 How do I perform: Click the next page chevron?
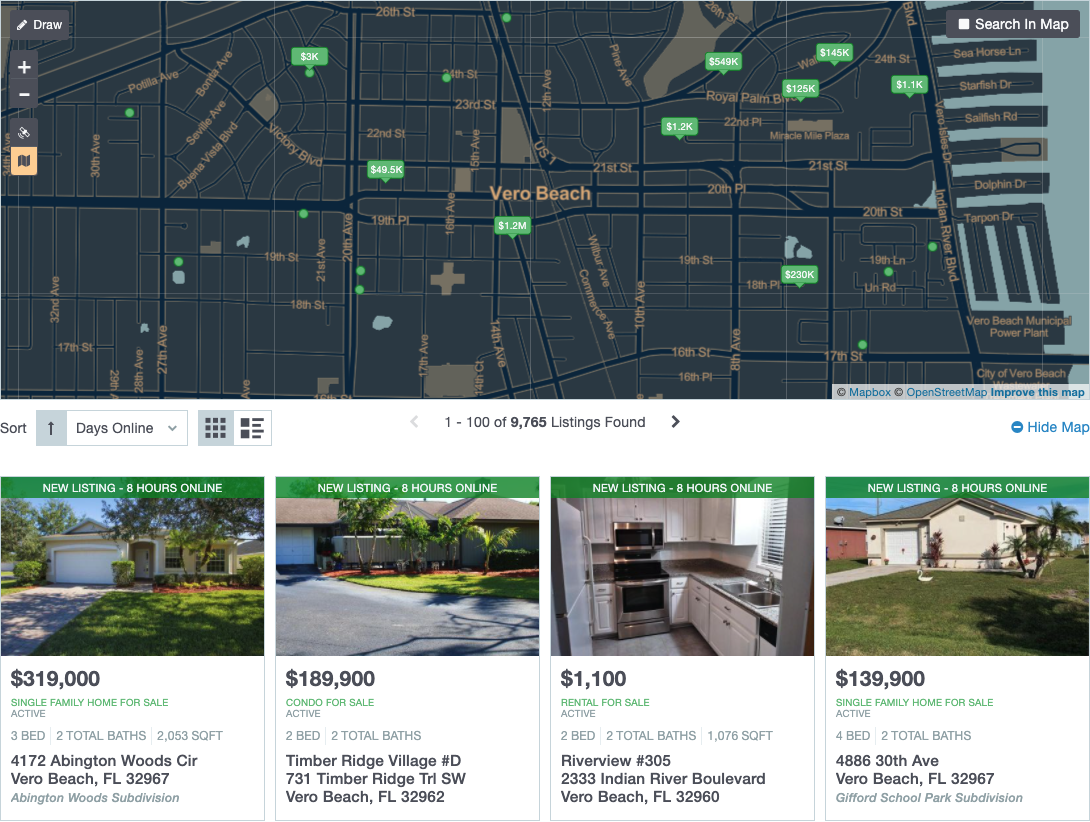tap(675, 422)
